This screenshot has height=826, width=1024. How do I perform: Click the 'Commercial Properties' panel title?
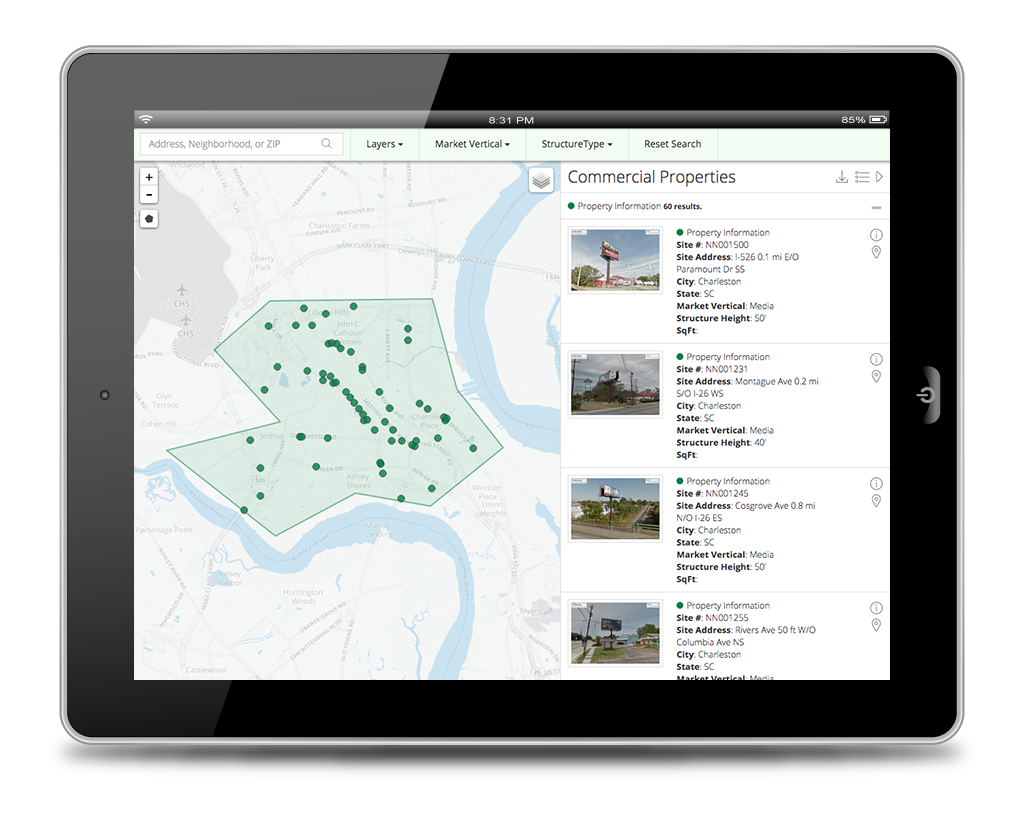tap(651, 177)
